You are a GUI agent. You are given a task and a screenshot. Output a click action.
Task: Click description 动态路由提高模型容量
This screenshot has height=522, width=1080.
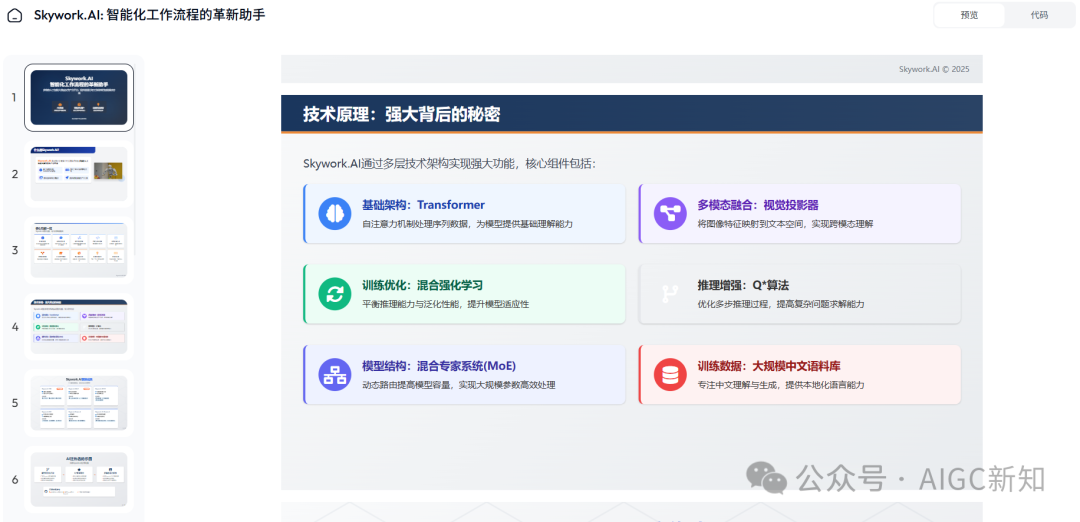tap(459, 385)
